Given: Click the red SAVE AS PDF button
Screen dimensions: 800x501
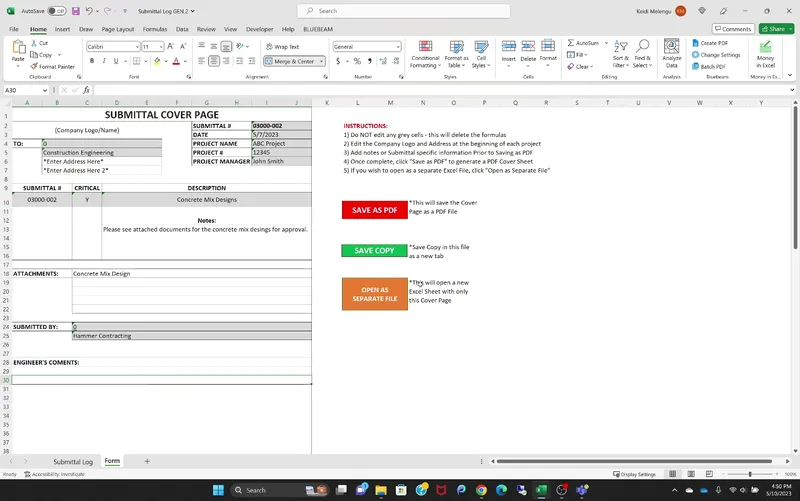Looking at the screenshot, I should click(x=374, y=210).
